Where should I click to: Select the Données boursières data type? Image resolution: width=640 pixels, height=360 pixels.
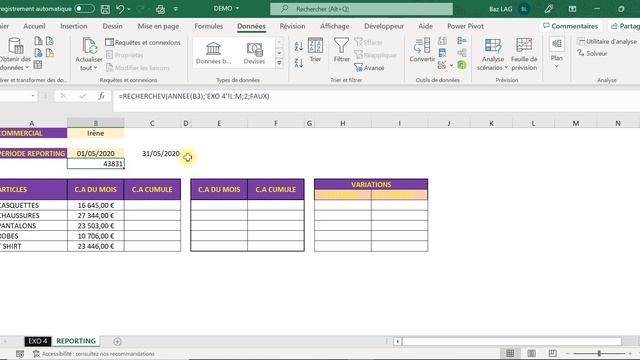pos(213,53)
